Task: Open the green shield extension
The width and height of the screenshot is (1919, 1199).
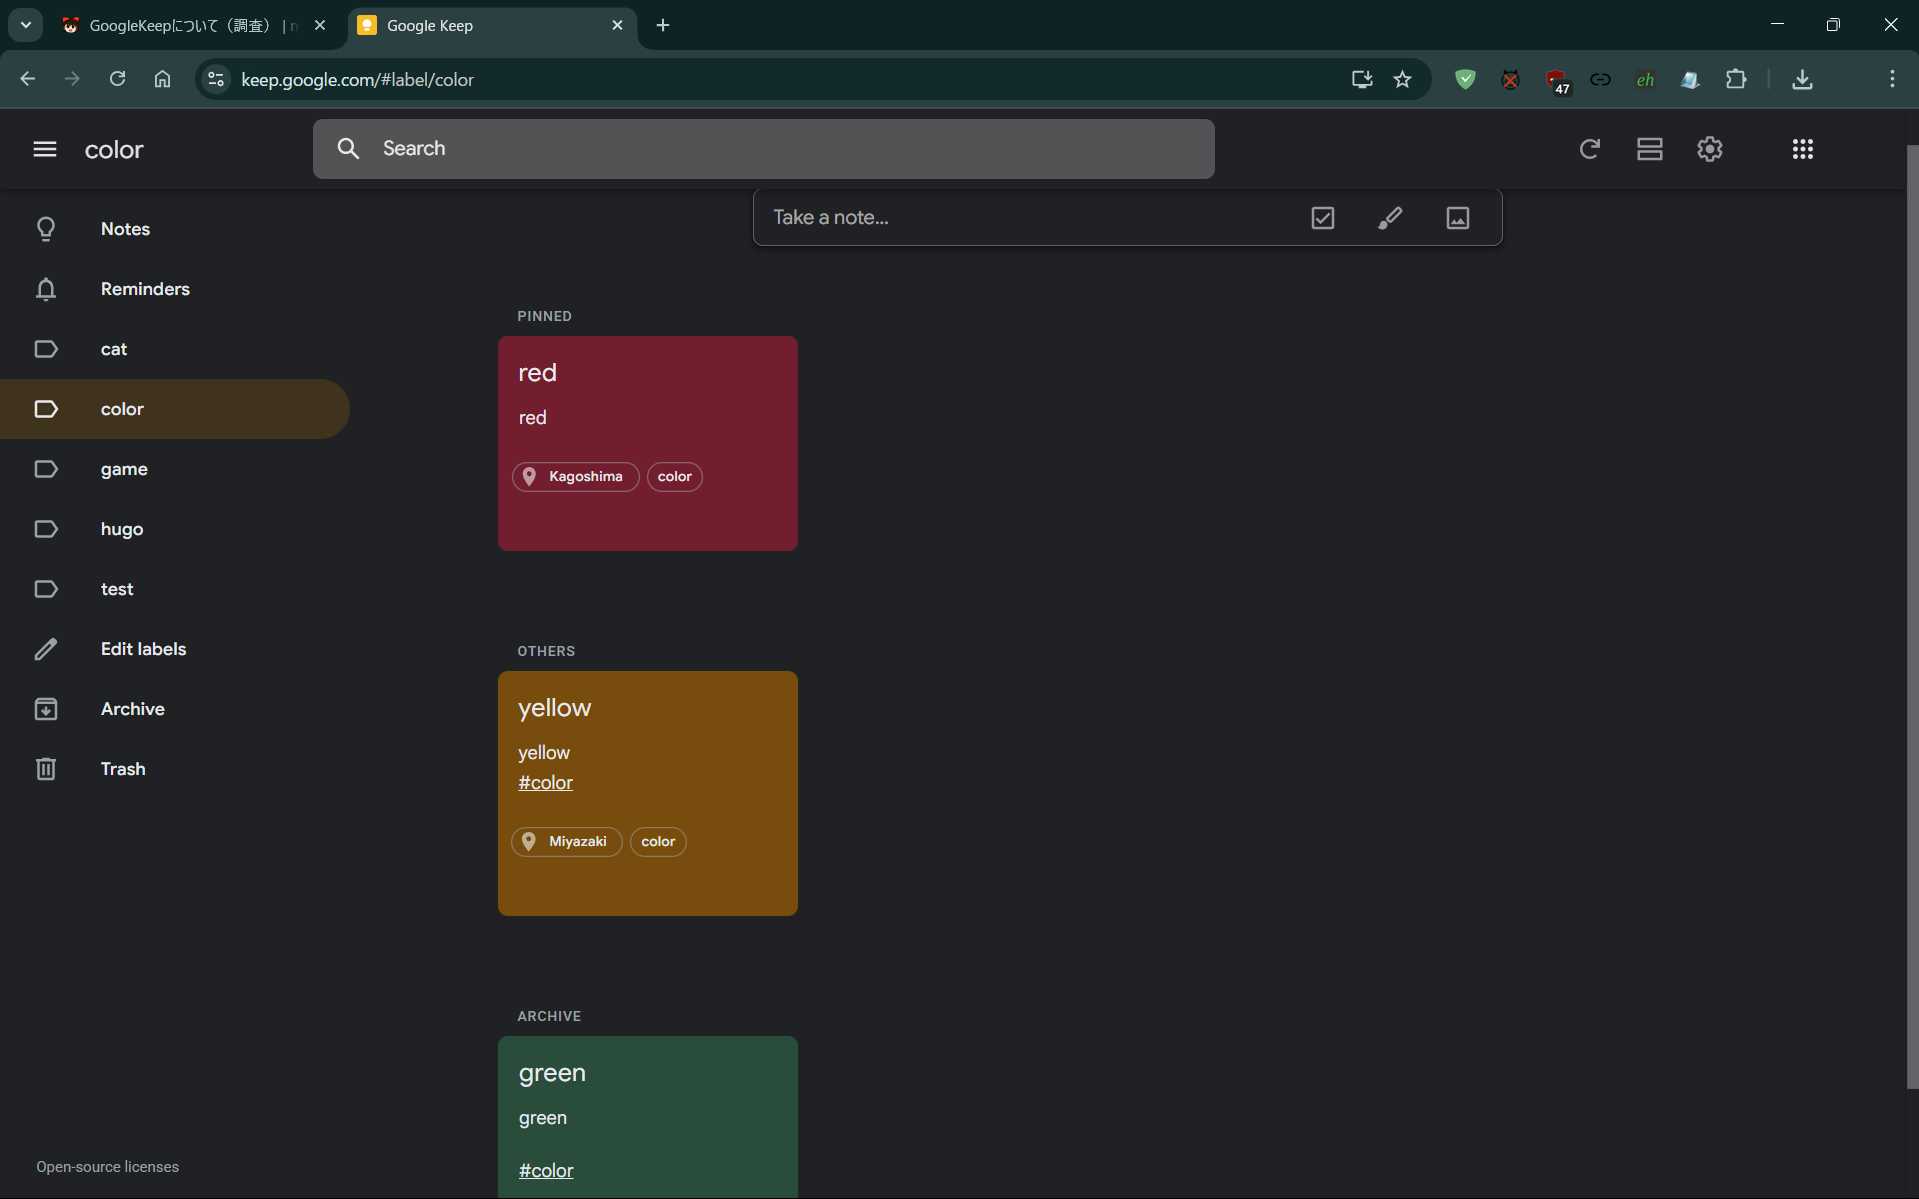Action: pos(1465,79)
